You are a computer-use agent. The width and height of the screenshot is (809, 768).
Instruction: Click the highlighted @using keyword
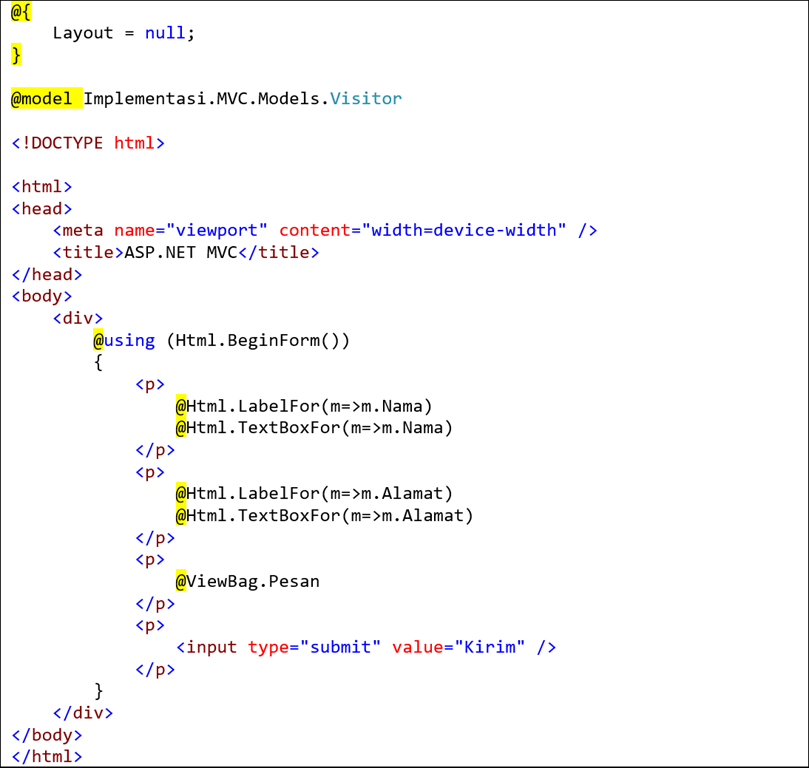tap(123, 340)
